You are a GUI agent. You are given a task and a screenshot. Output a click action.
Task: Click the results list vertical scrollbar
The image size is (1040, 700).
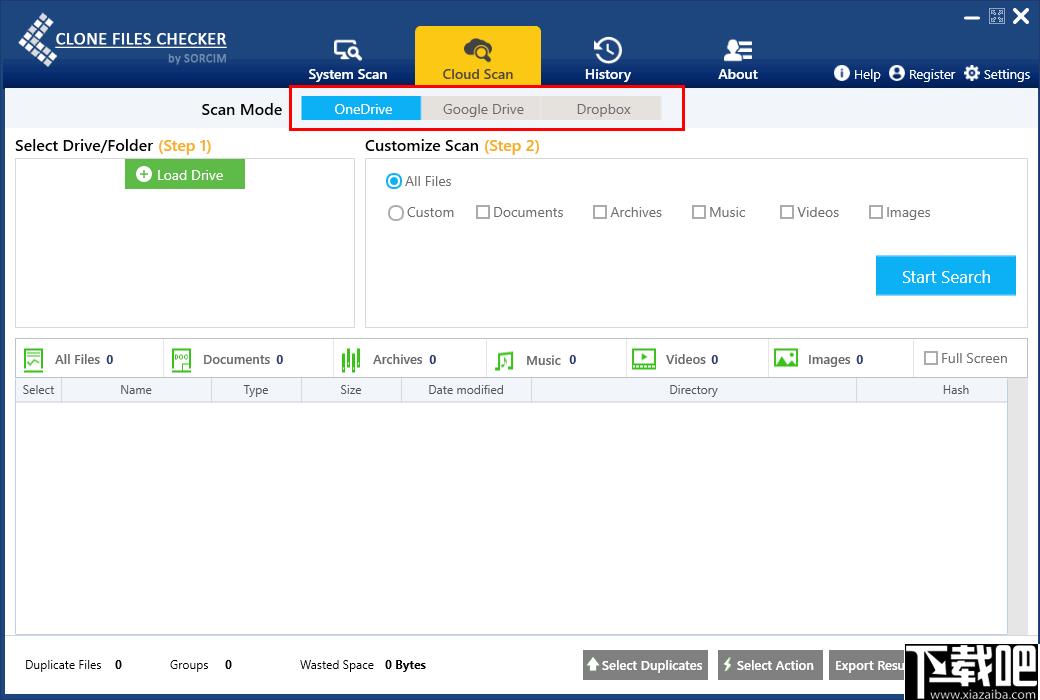pos(1017,506)
